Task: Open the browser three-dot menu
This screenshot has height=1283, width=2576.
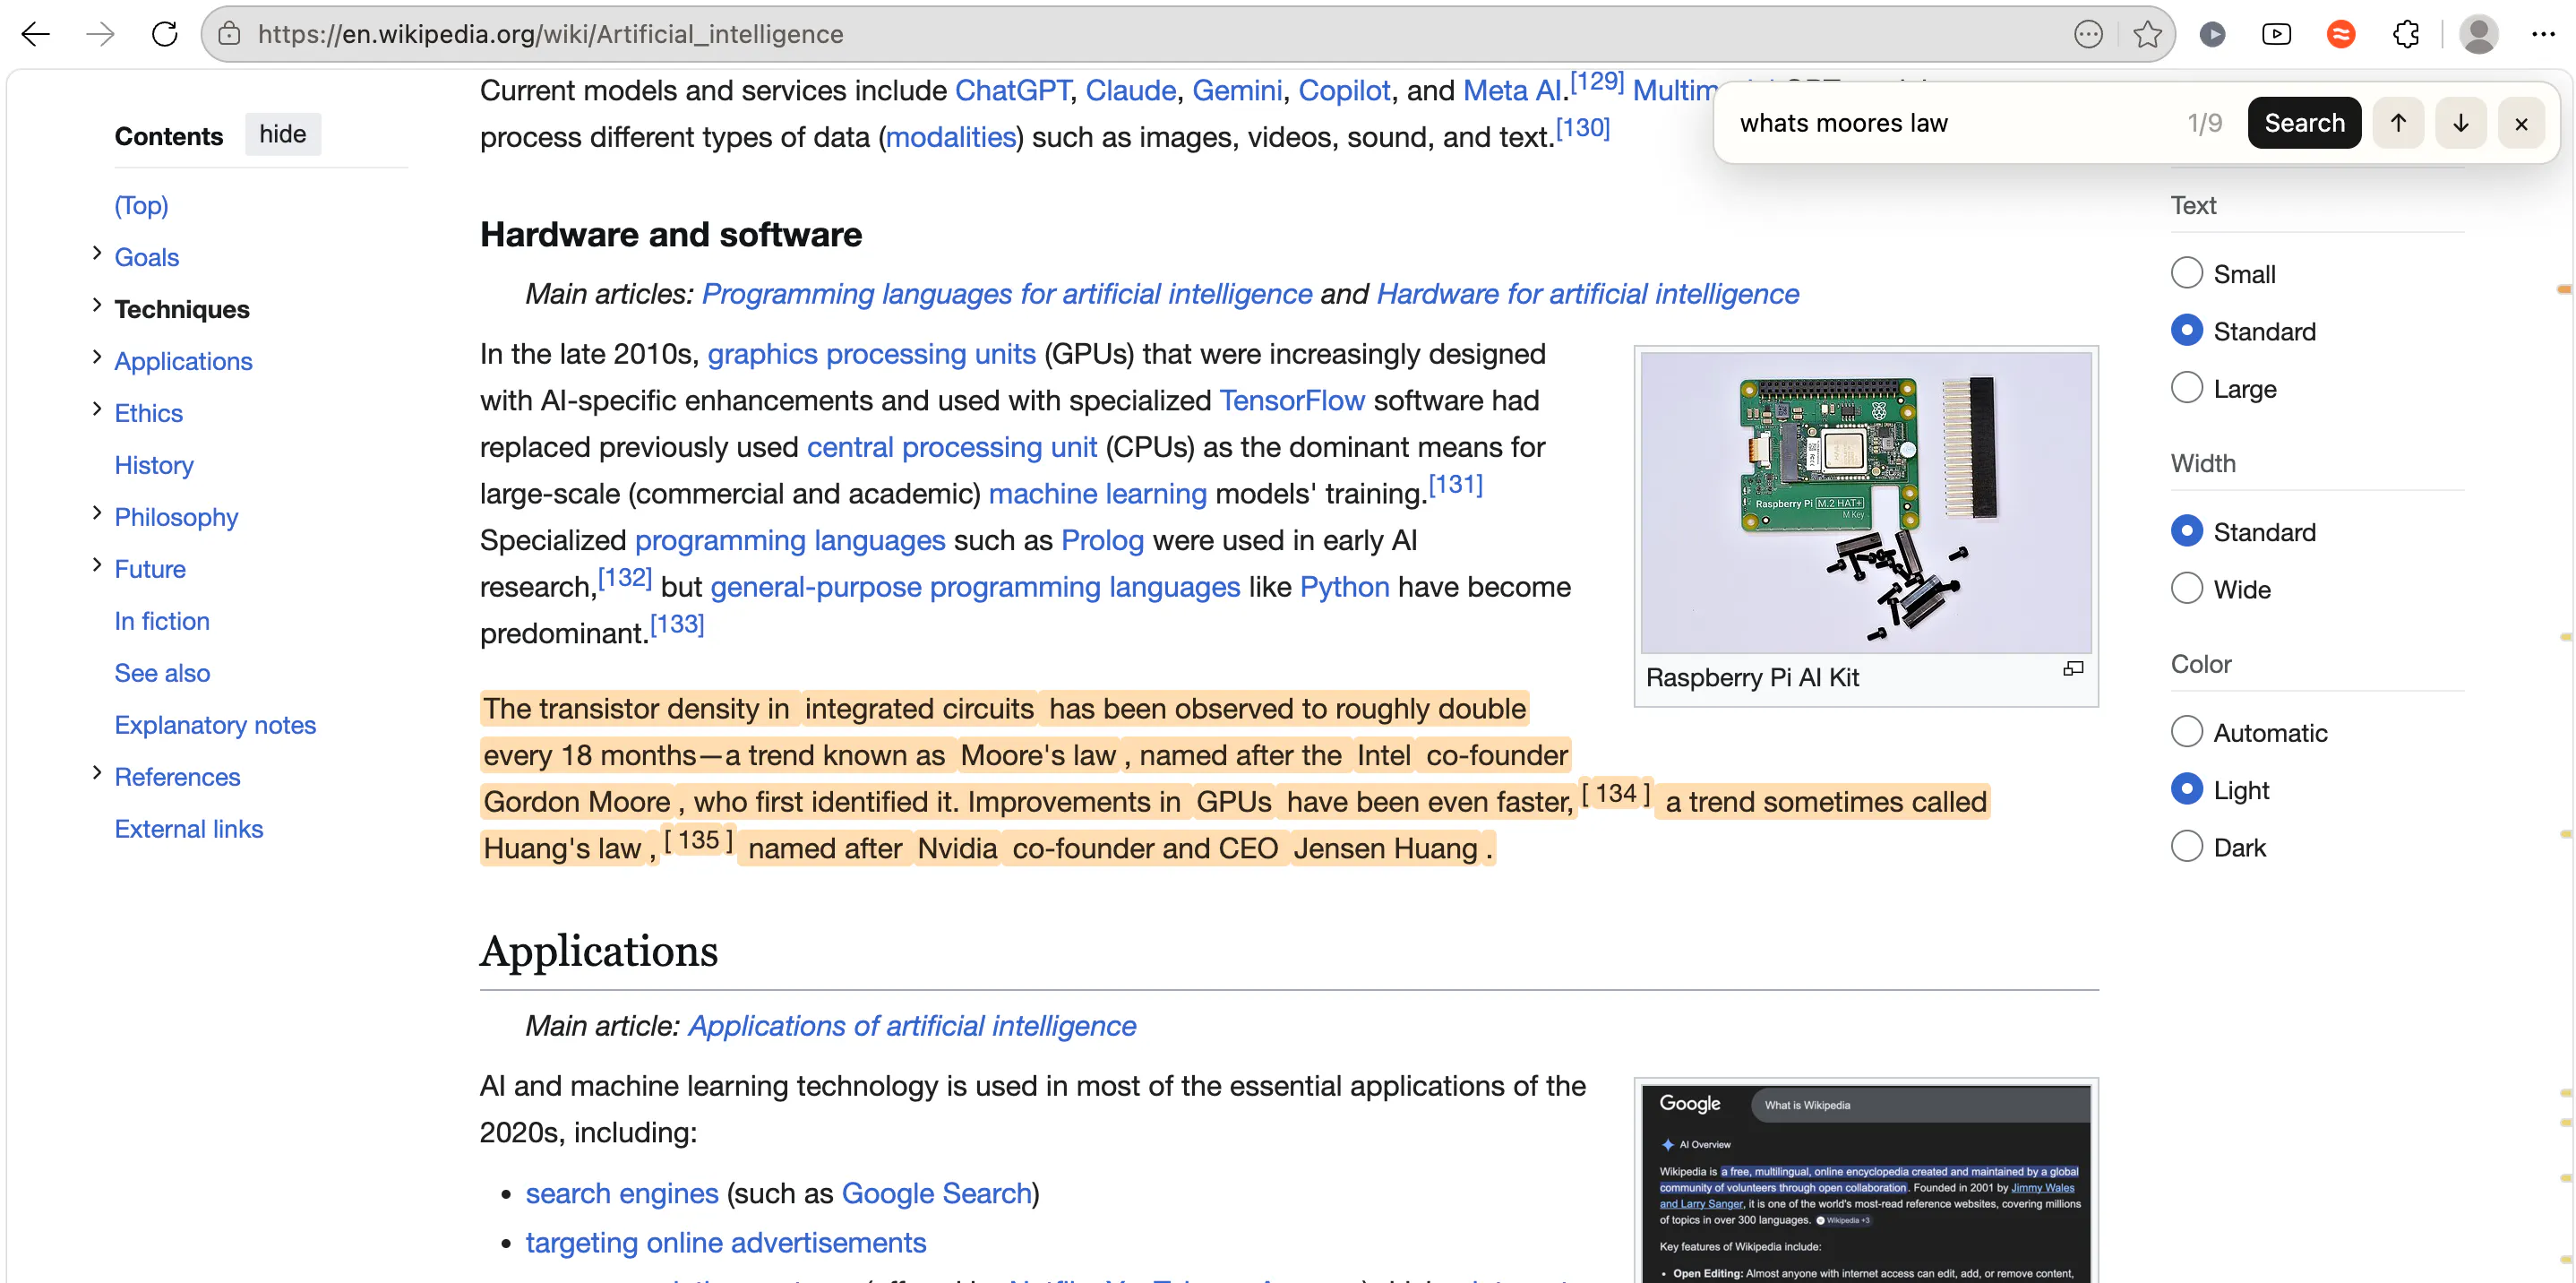Action: (x=2543, y=34)
